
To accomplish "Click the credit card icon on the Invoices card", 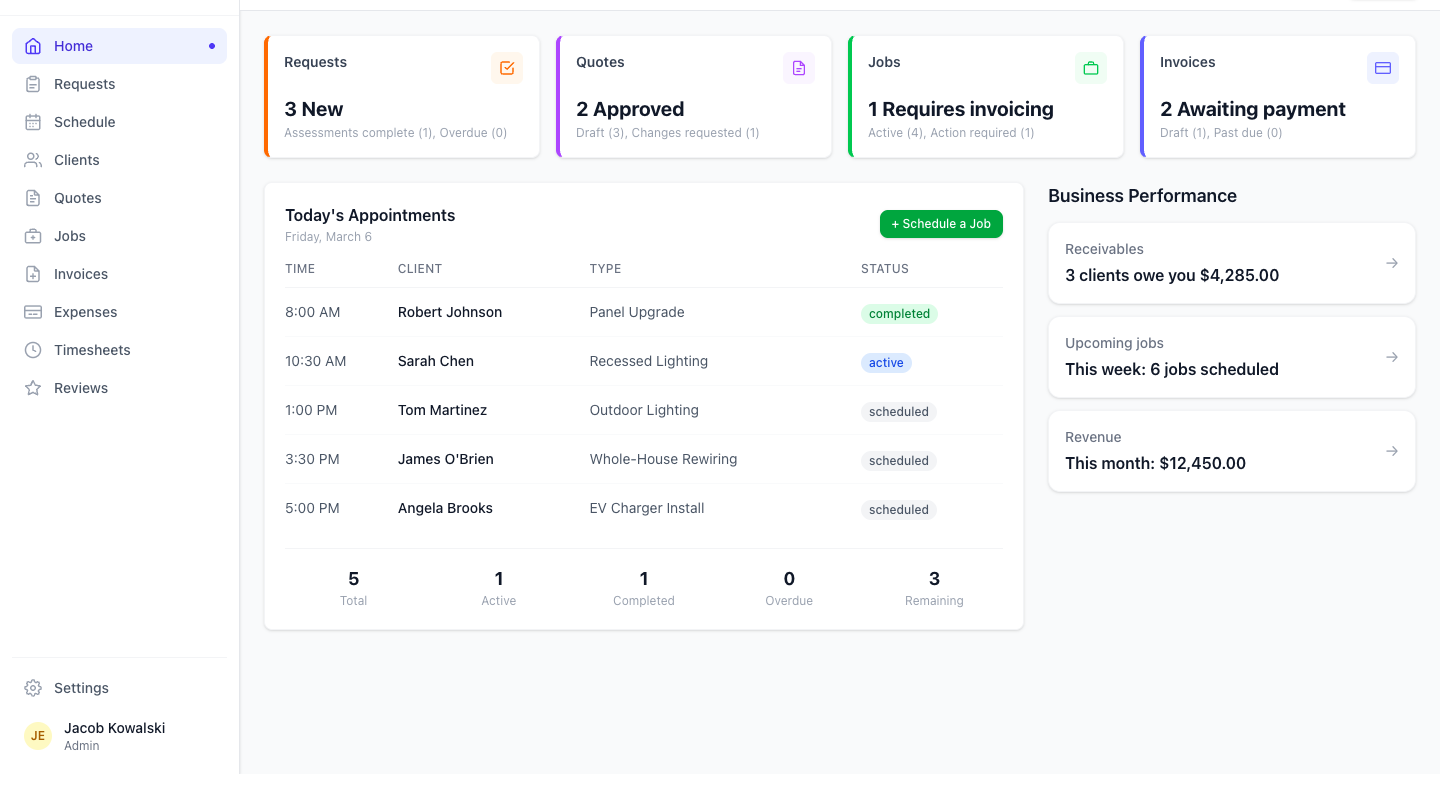I will (1383, 68).
